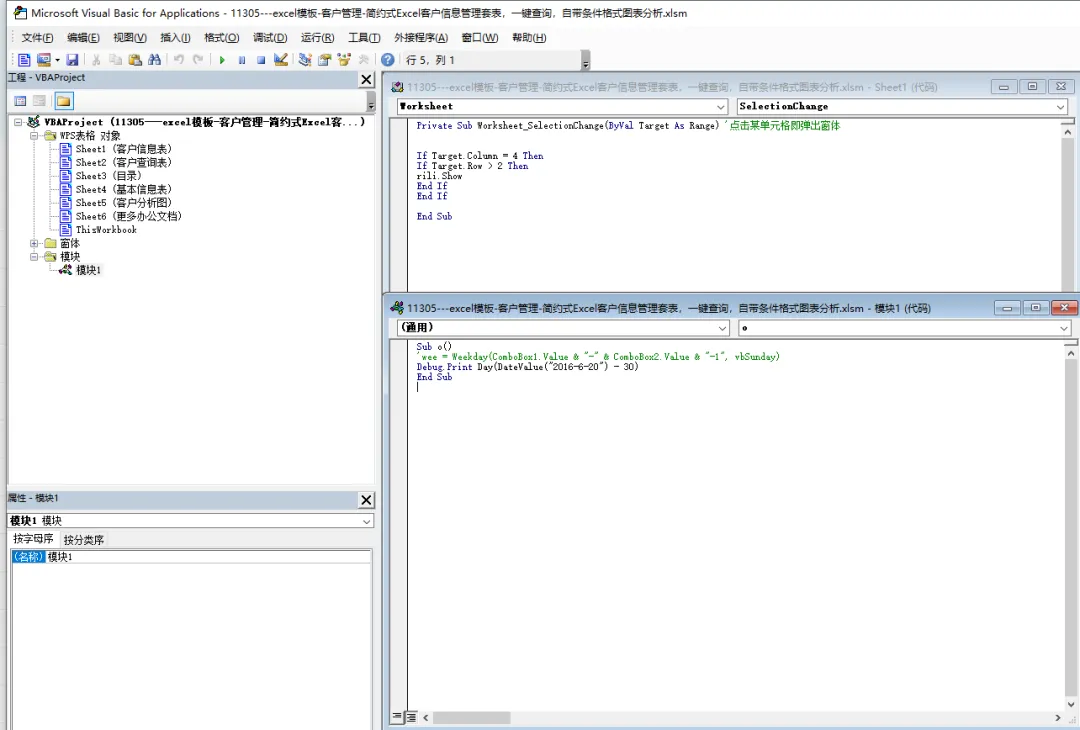Switch to the 按字母序 tab
Image resolution: width=1080 pixels, height=730 pixels.
(x=33, y=539)
